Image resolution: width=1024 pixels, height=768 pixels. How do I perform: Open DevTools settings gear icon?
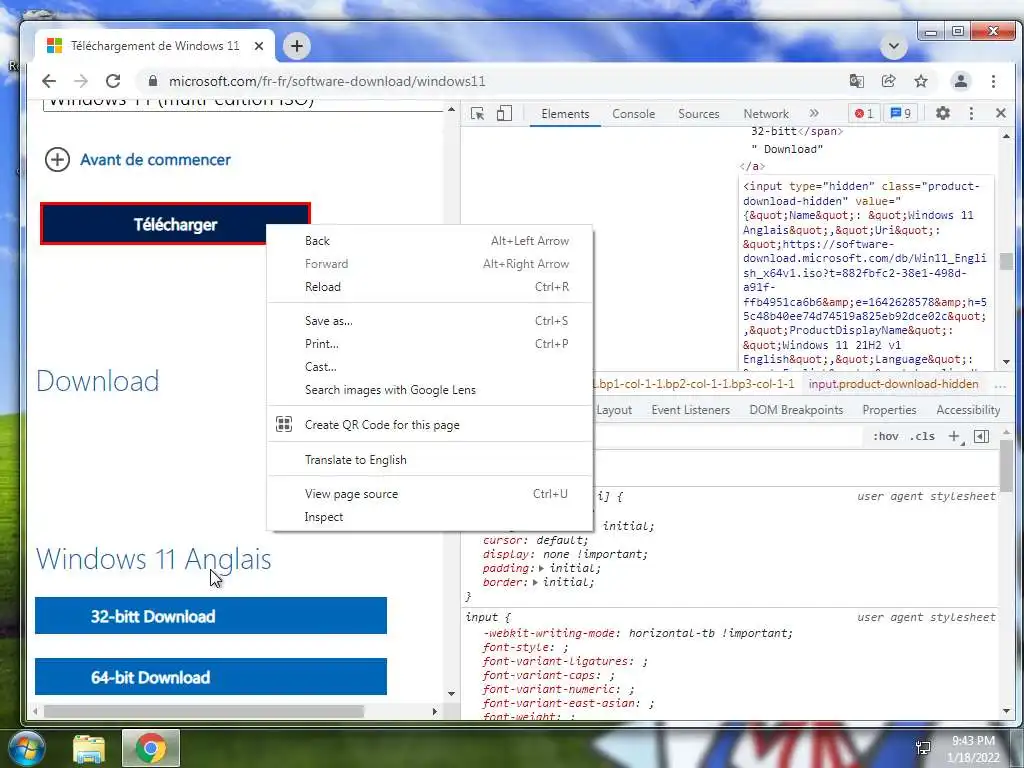coord(942,113)
